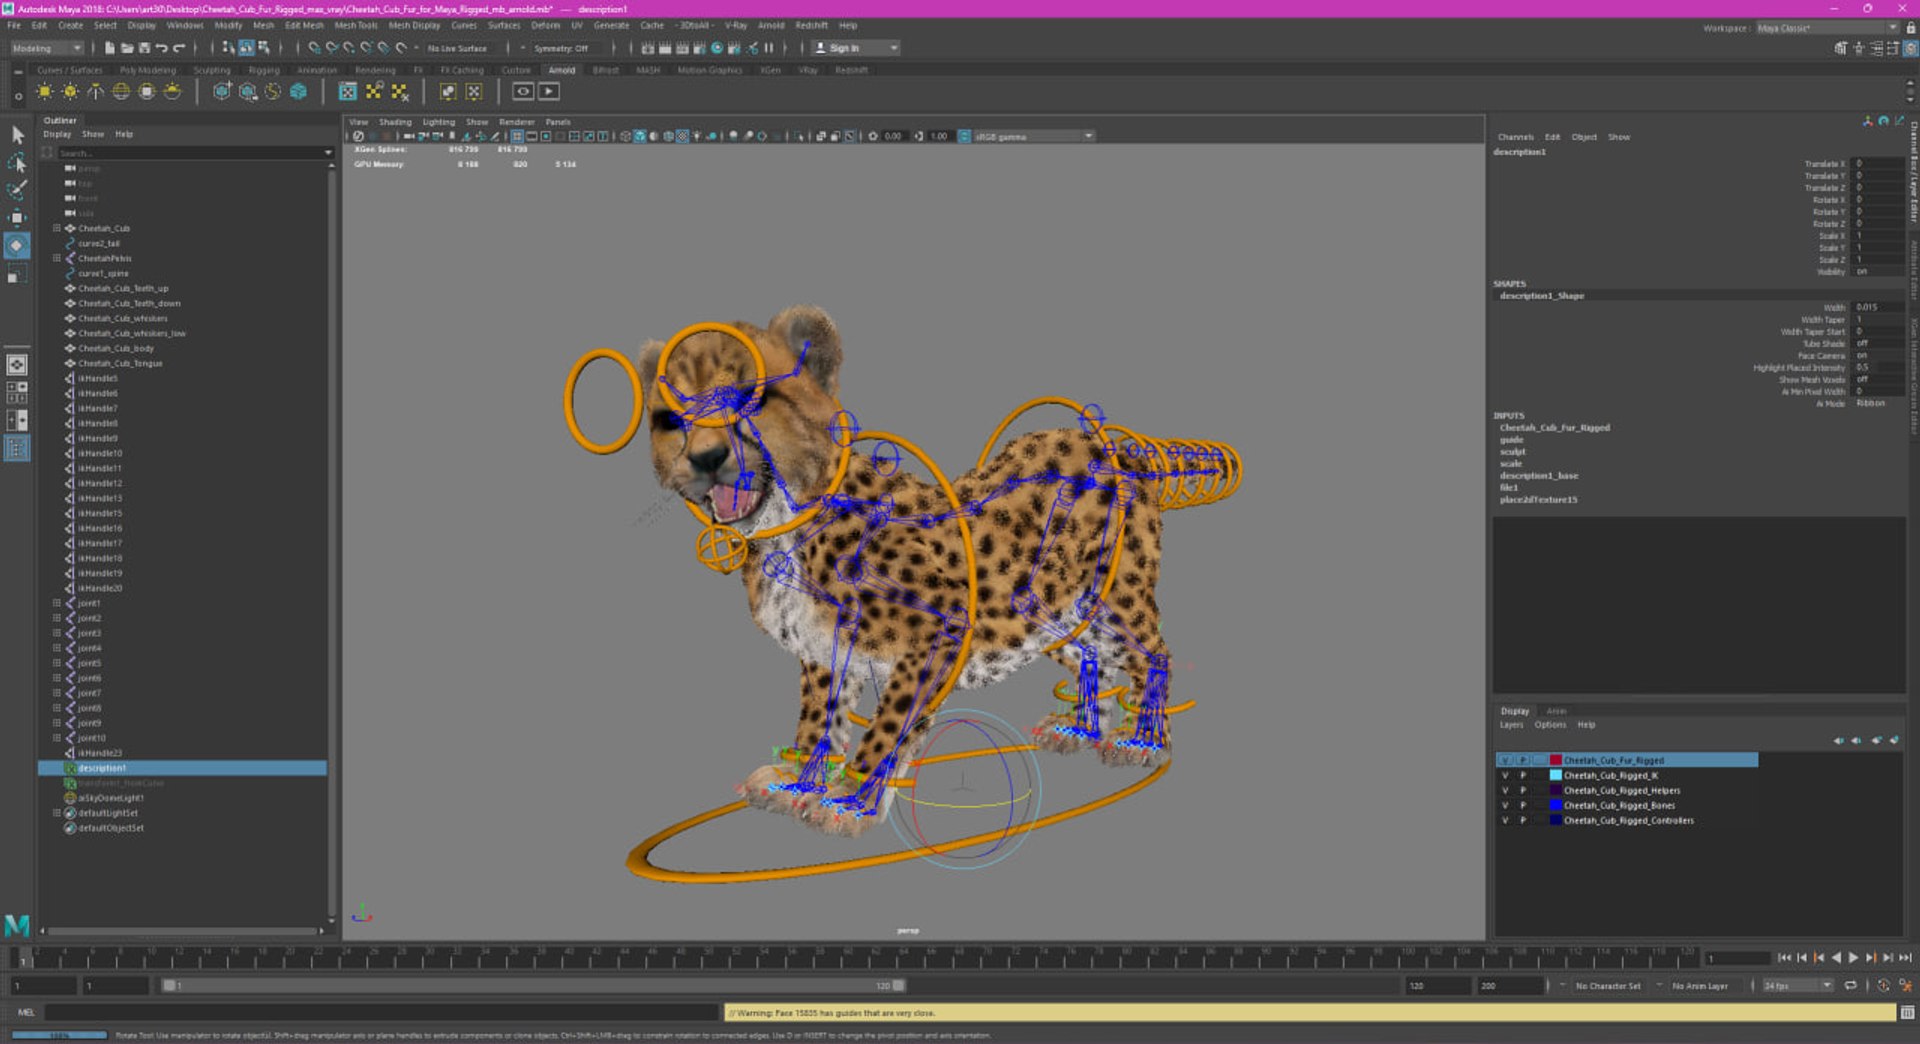The width and height of the screenshot is (1920, 1044).
Task: Select the Scale tool in toolbox
Action: tap(17, 273)
